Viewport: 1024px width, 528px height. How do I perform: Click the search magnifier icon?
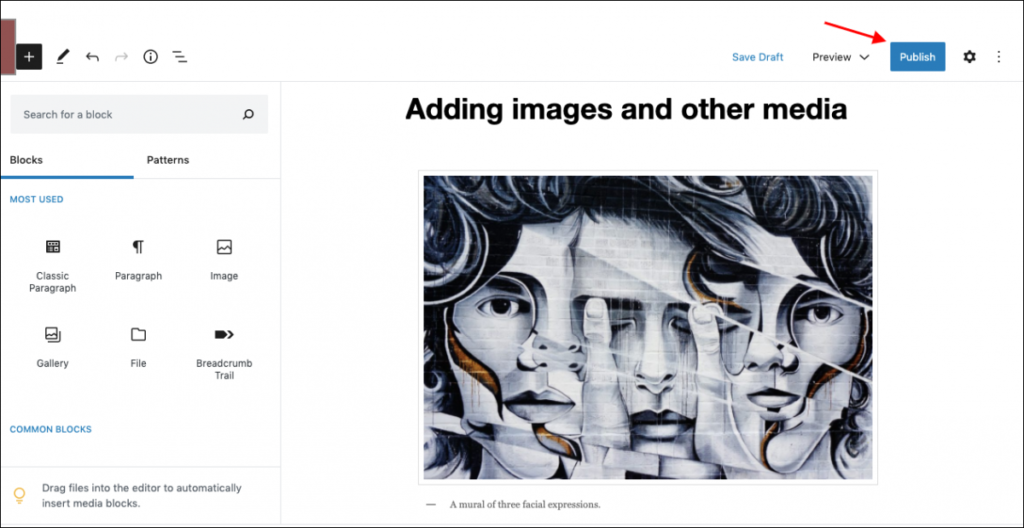point(248,114)
